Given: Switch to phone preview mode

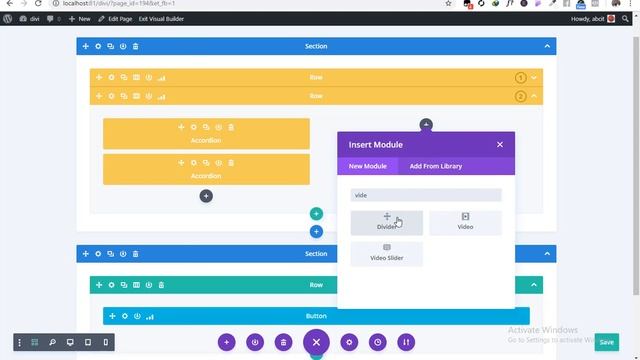Looking at the screenshot, I should 106,342.
